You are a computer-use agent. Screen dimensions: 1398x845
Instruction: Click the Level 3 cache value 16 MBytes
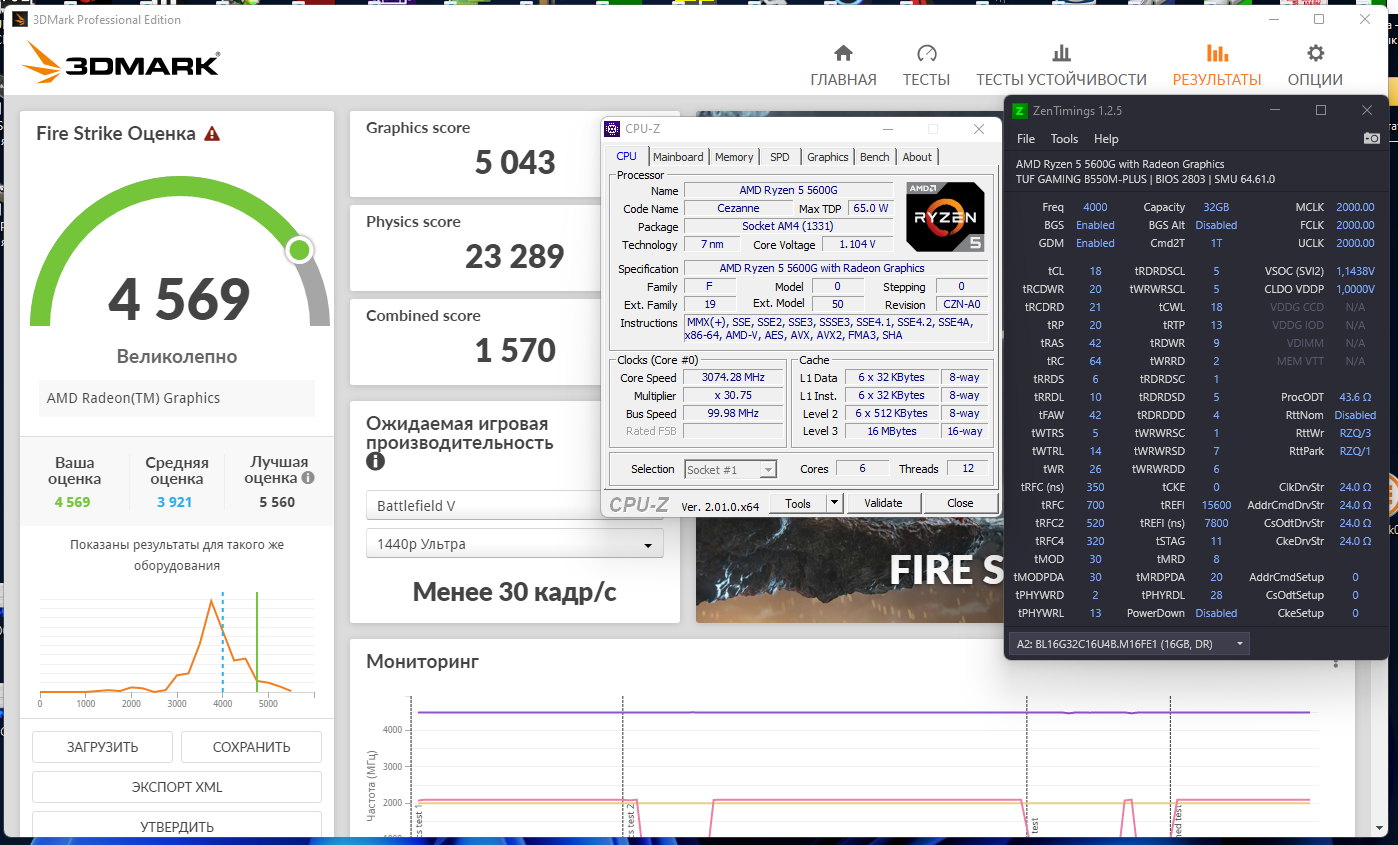pos(893,431)
